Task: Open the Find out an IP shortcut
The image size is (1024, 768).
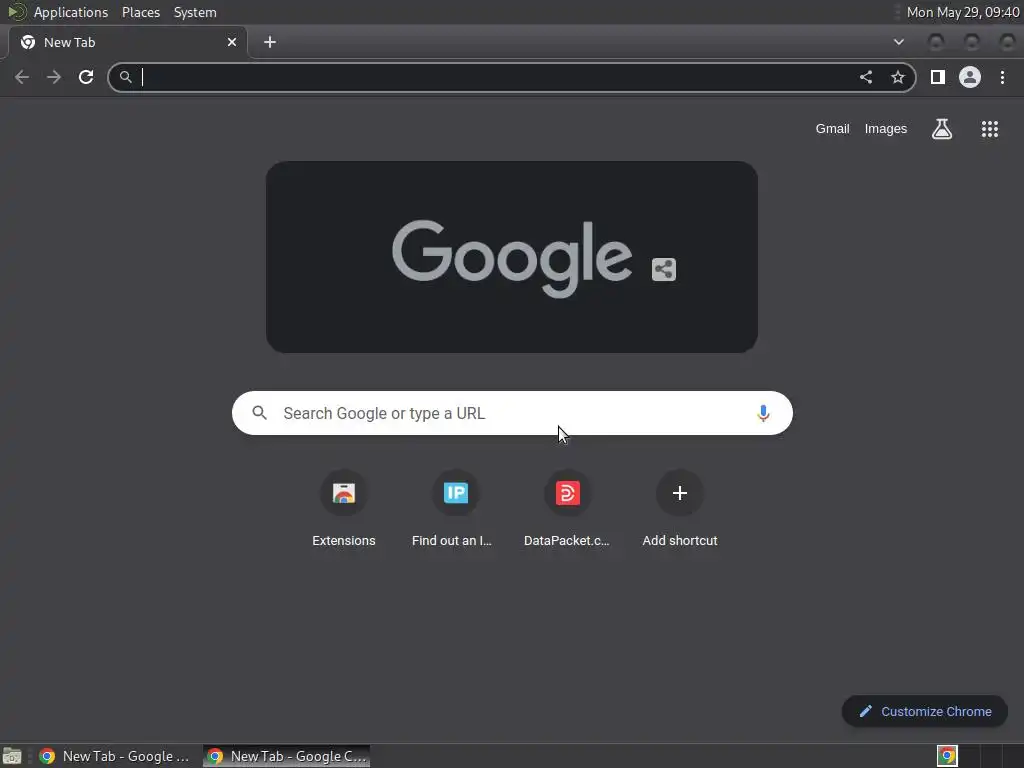Action: (455, 509)
